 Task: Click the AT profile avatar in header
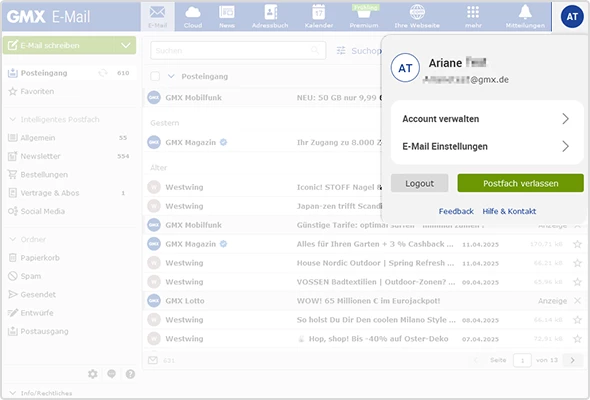click(572, 17)
